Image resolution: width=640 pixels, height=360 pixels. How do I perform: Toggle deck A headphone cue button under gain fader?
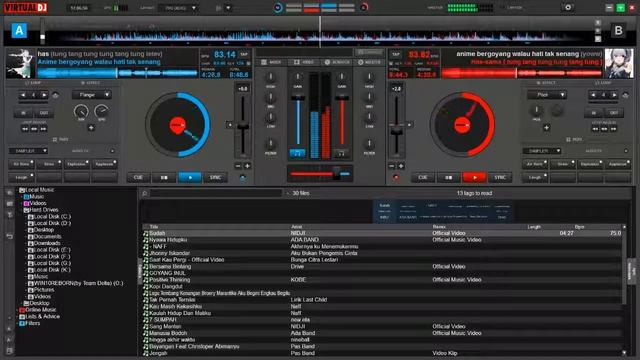coord(298,153)
